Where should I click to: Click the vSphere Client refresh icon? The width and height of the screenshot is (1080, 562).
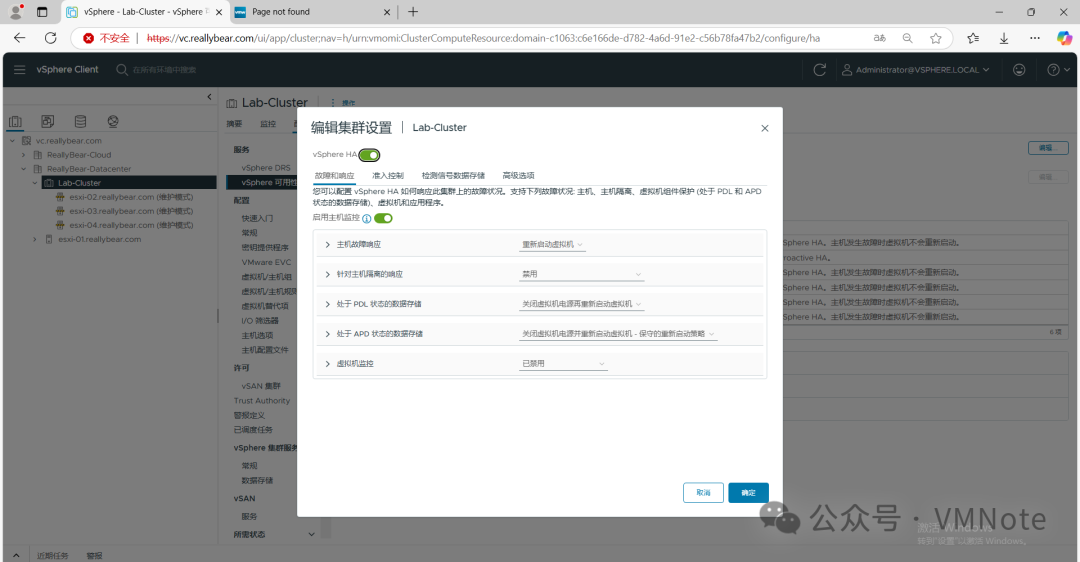click(x=820, y=70)
